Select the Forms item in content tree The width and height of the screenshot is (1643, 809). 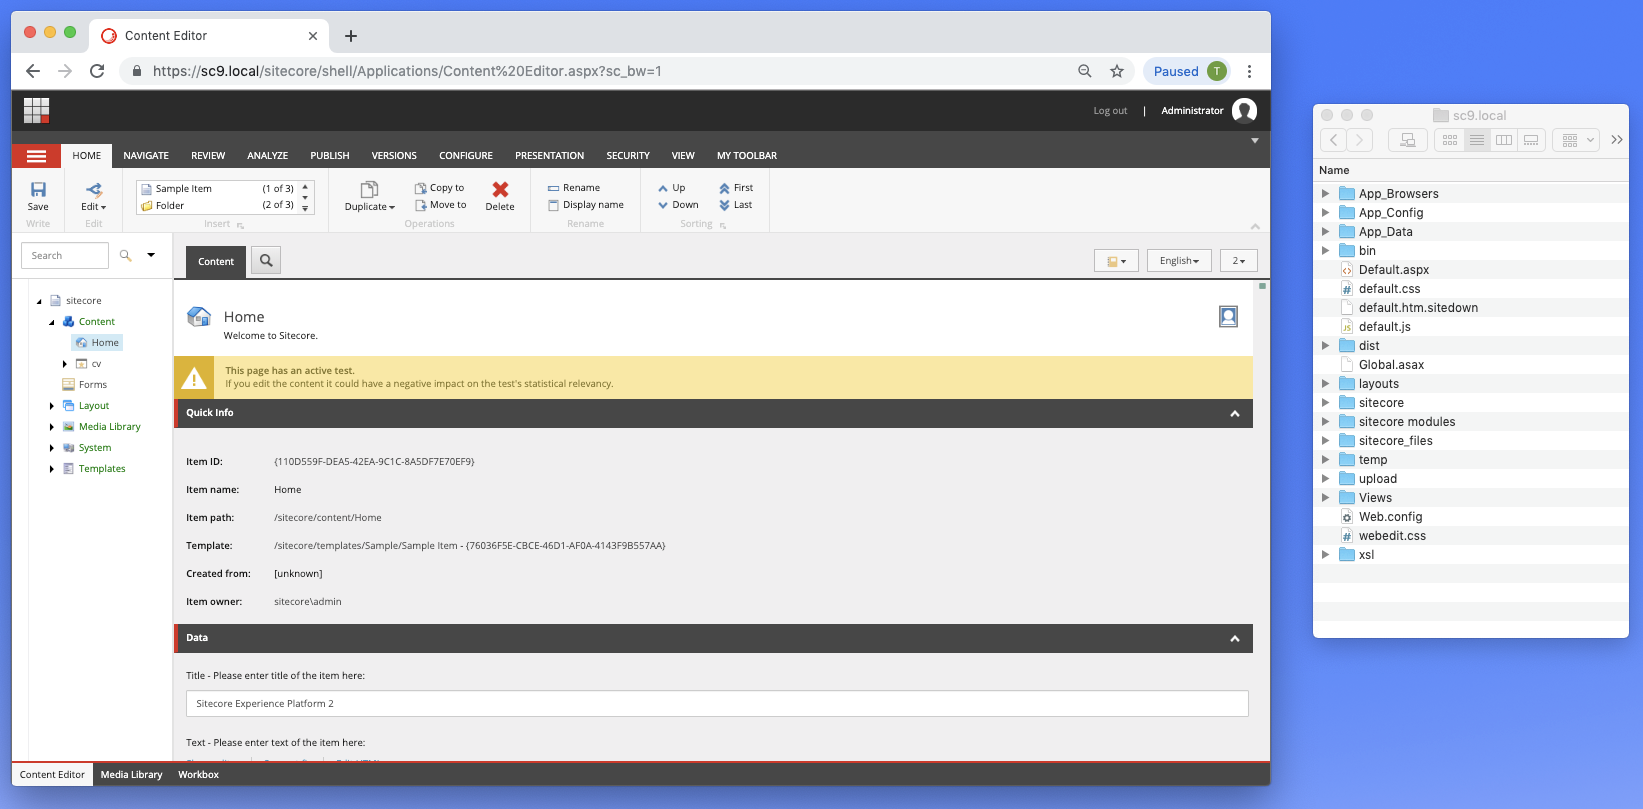coord(85,385)
